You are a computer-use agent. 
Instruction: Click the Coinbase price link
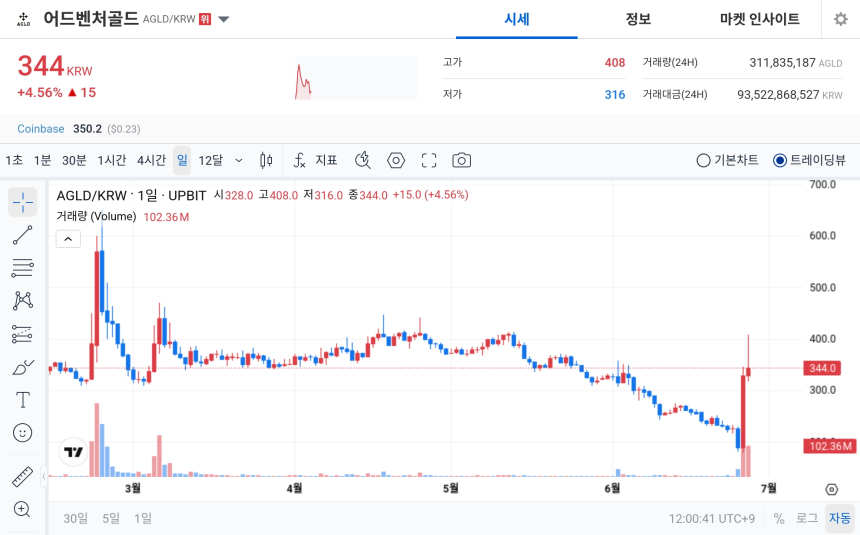[x=41, y=129]
